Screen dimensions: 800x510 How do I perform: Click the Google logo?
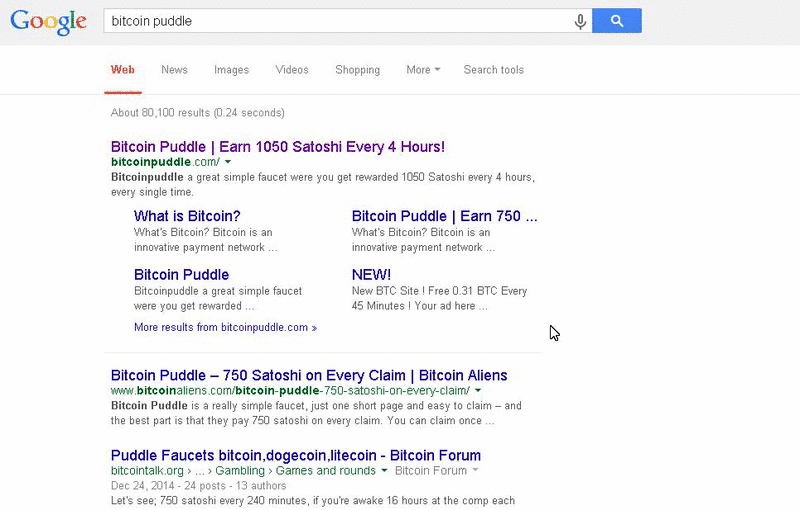(x=48, y=22)
